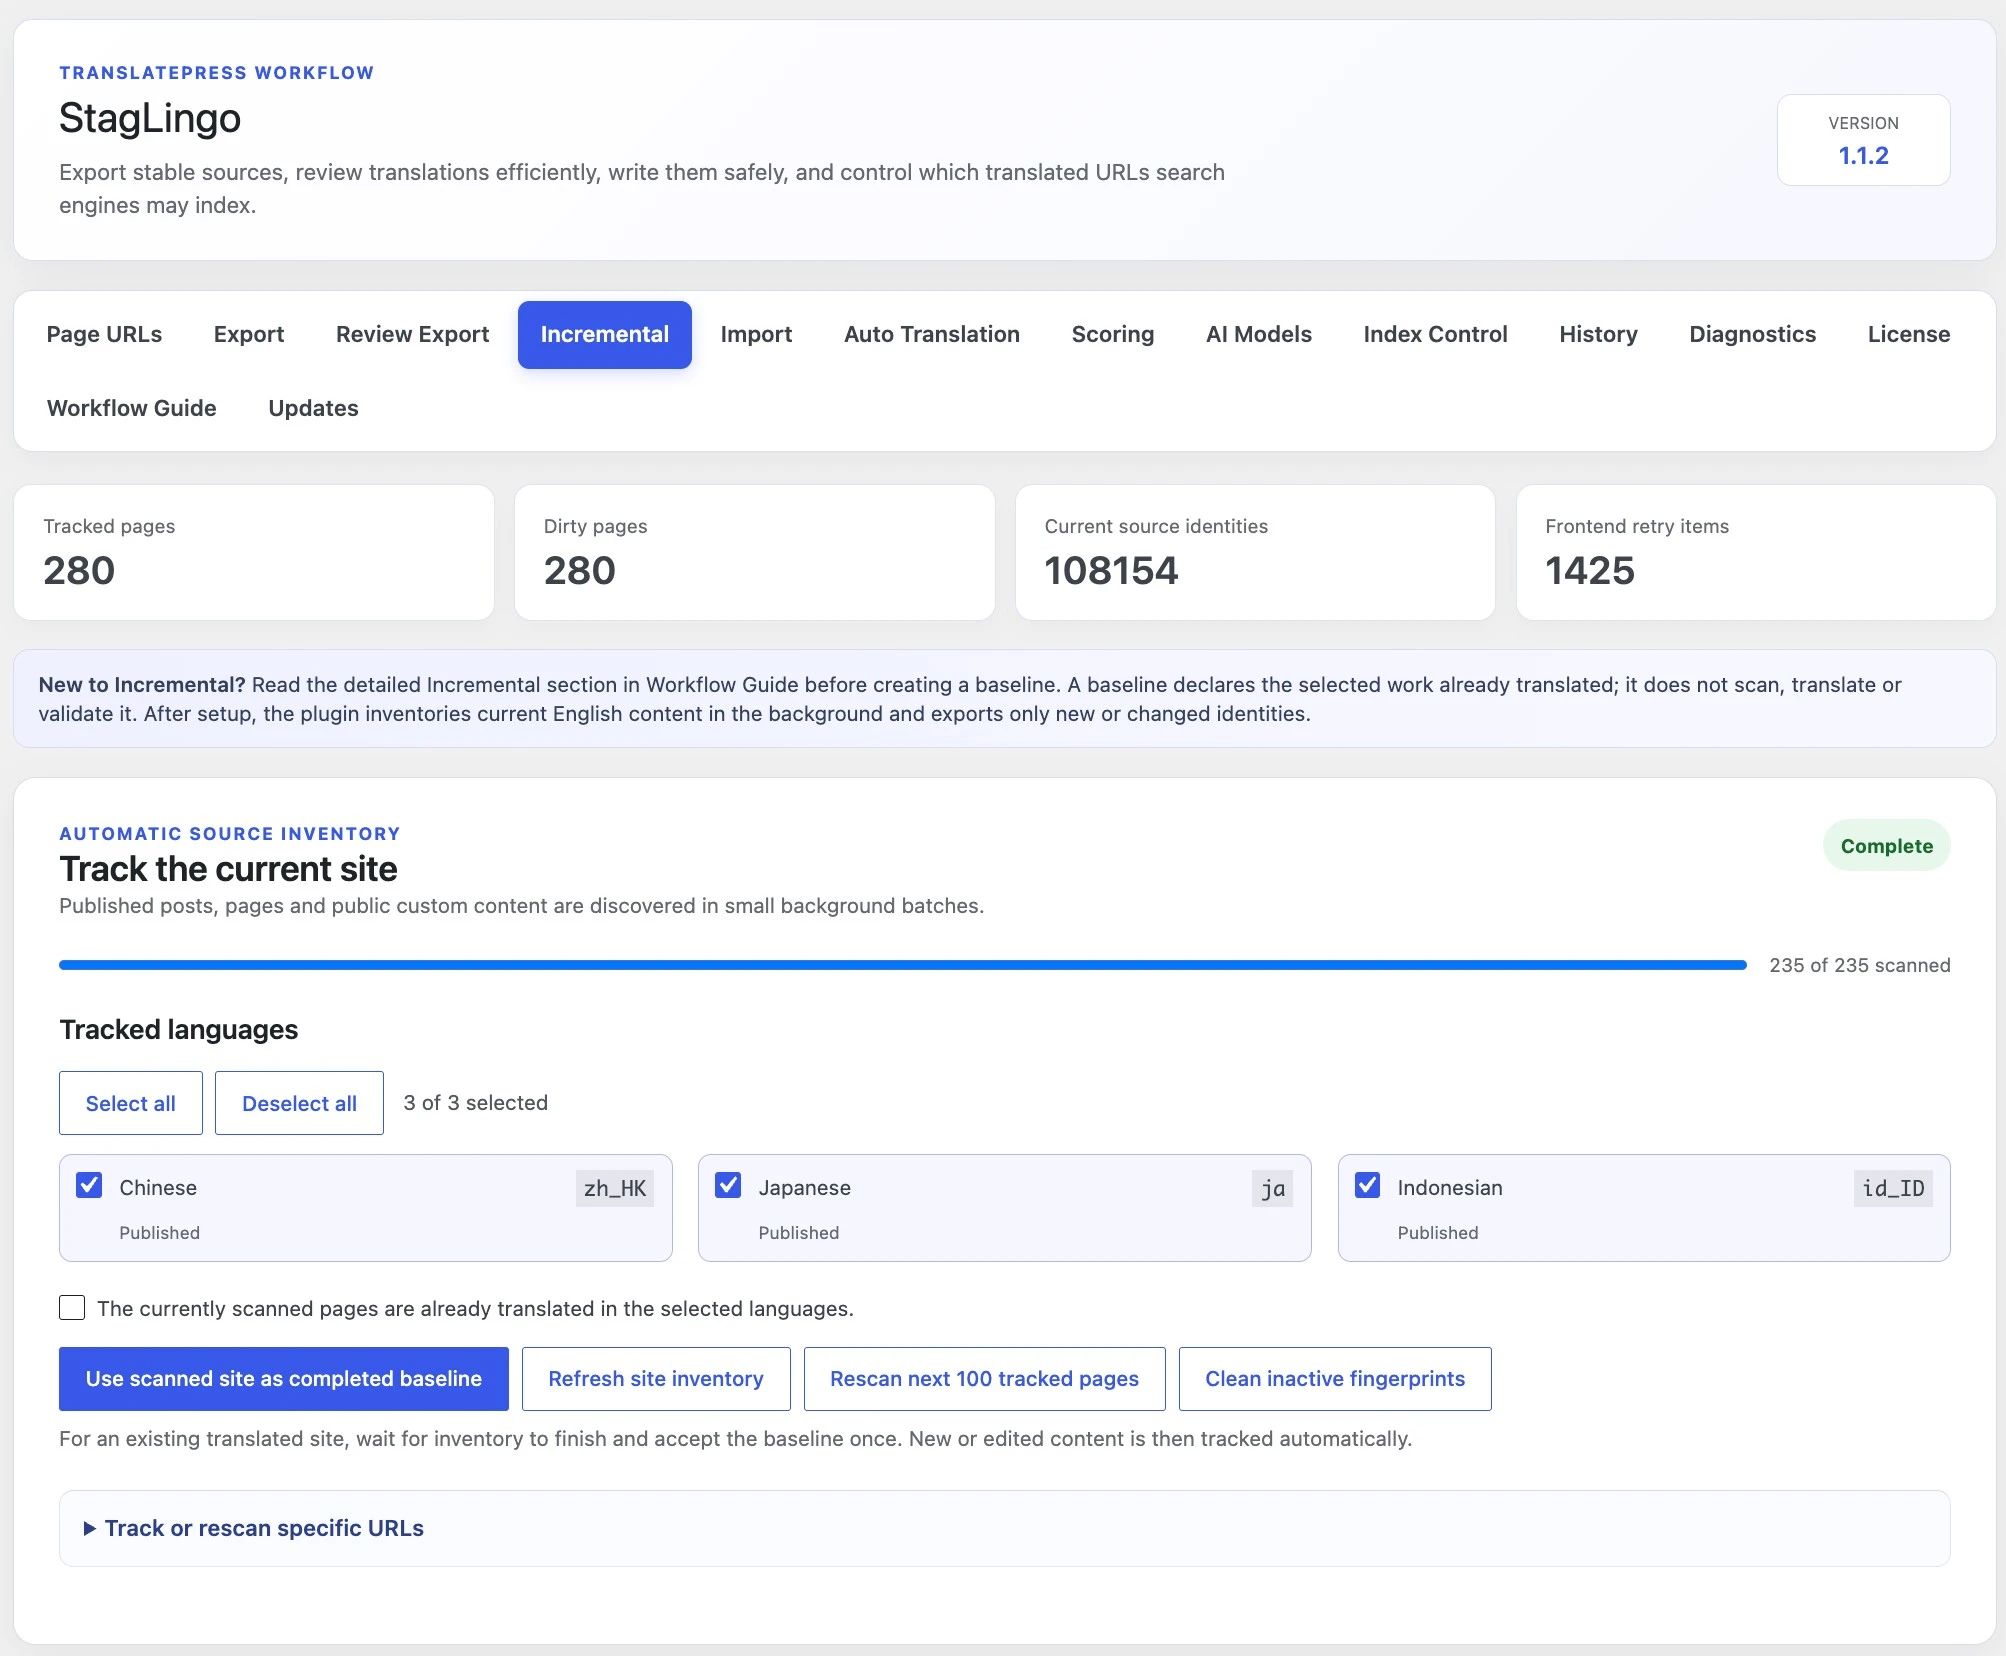Uncheck the Japanese language checkbox
Image resolution: width=2006 pixels, height=1656 pixels.
click(728, 1186)
